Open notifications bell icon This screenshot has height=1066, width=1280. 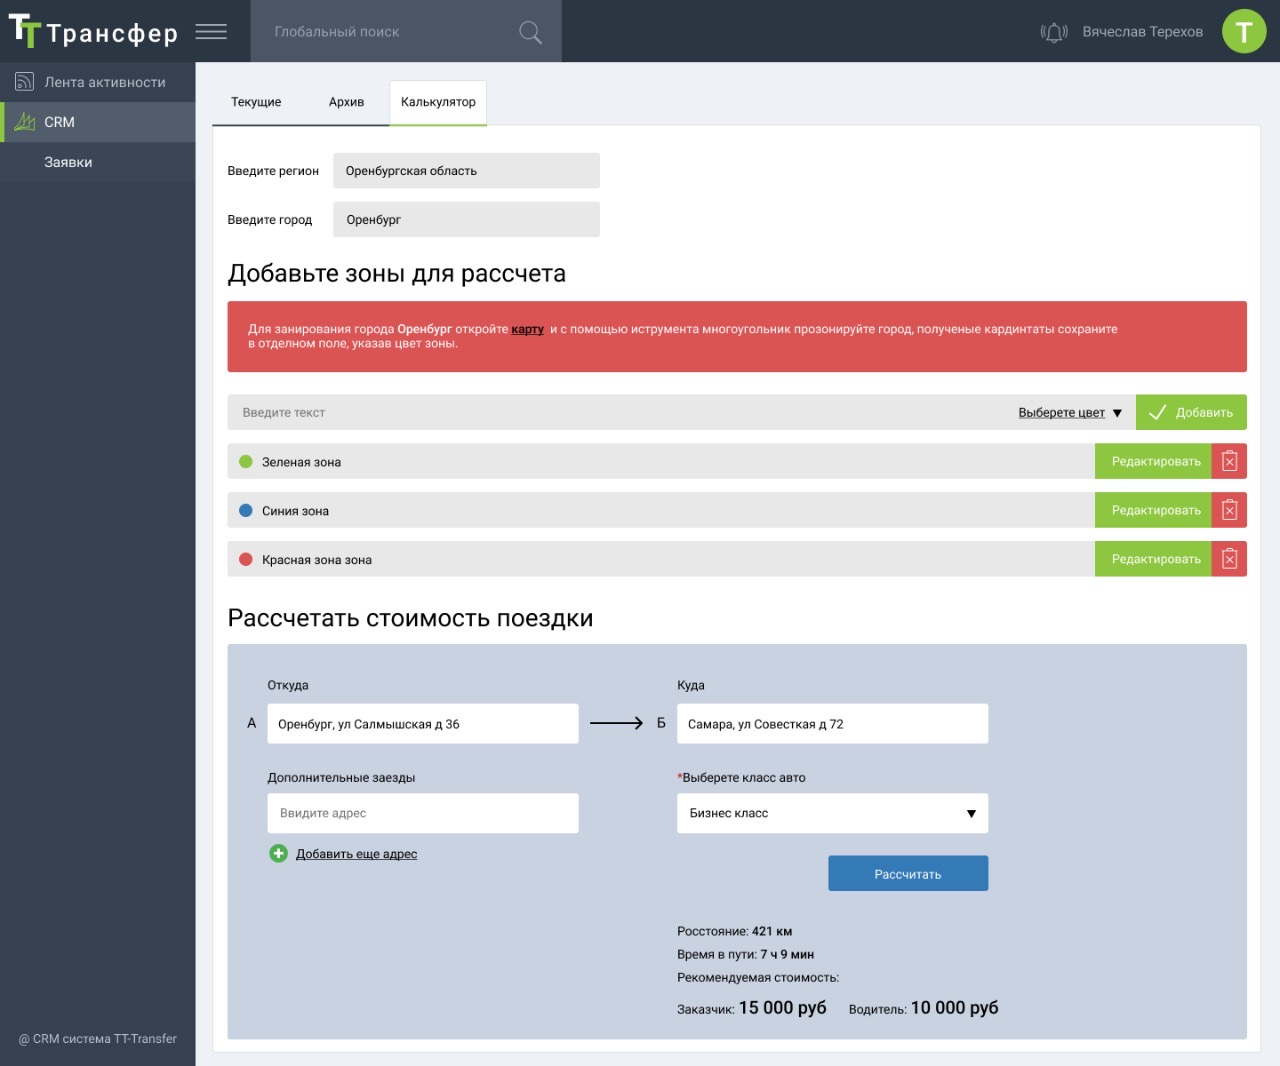[x=1054, y=32]
